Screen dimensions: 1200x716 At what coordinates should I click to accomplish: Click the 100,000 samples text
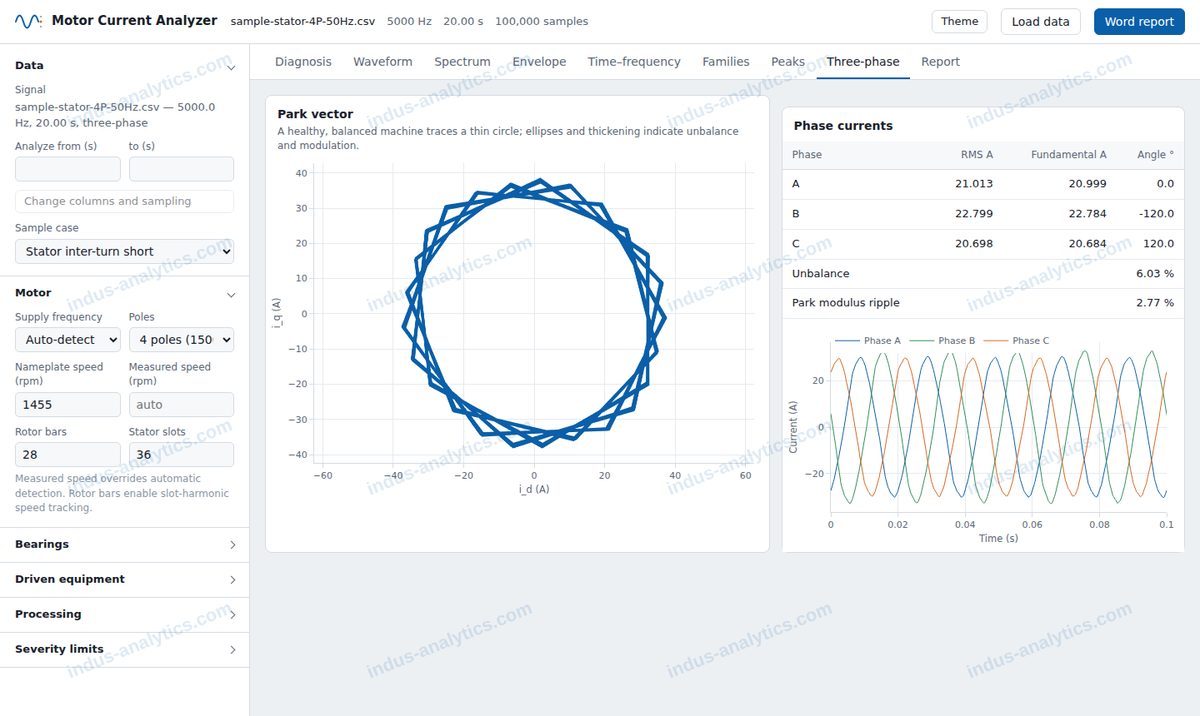click(x=541, y=22)
